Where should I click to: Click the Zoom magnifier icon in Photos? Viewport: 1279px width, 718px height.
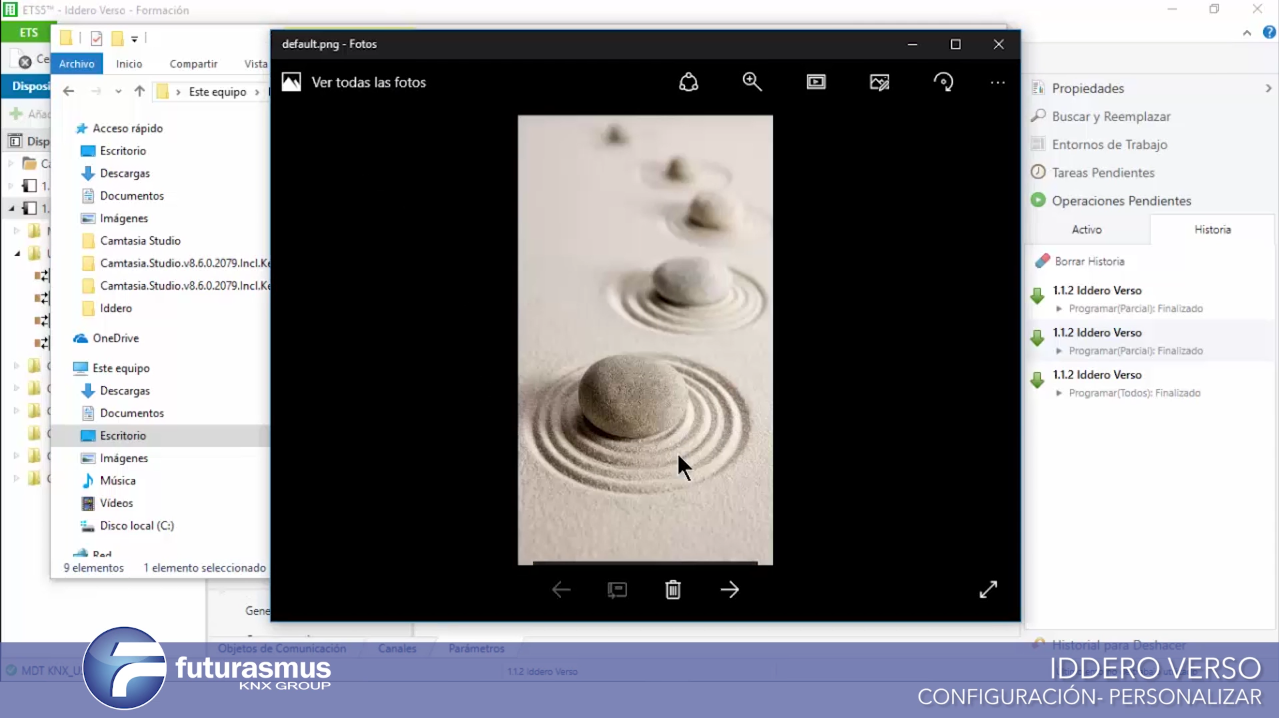click(752, 82)
